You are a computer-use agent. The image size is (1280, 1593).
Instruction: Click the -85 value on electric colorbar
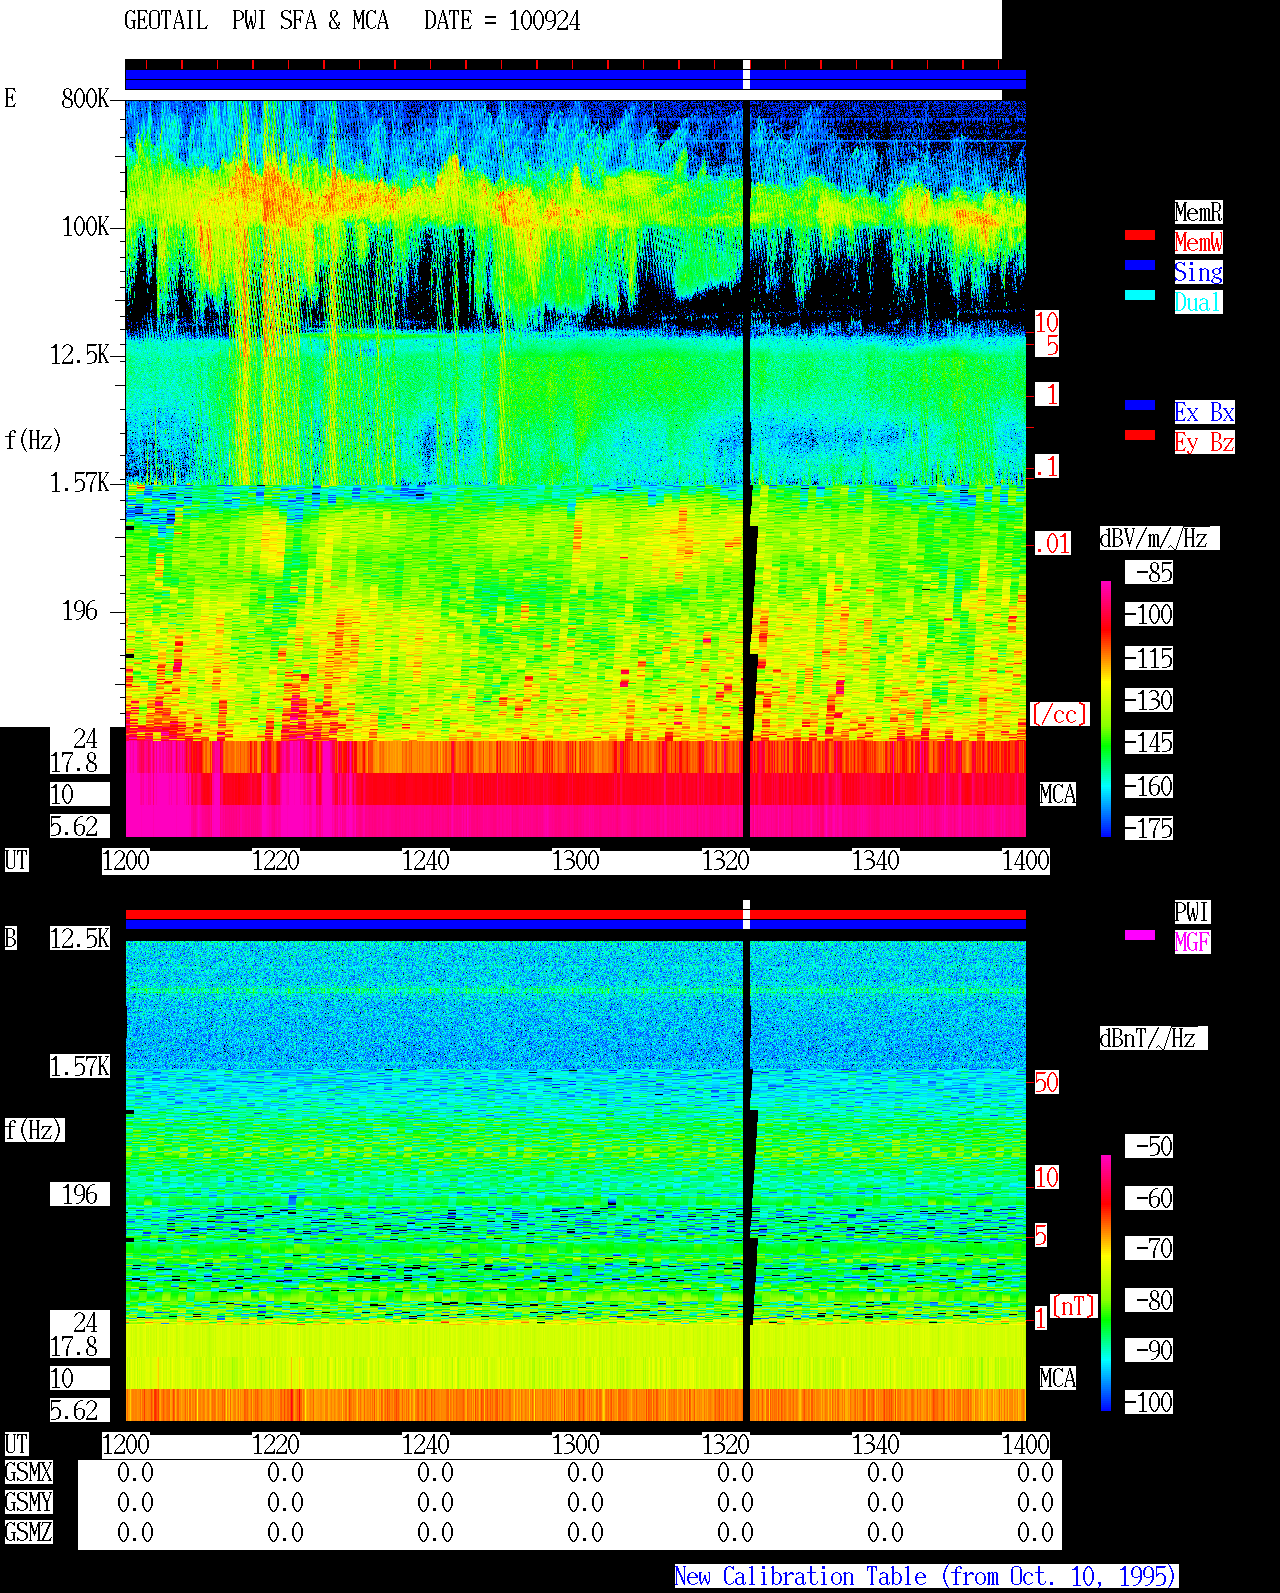tap(1149, 572)
